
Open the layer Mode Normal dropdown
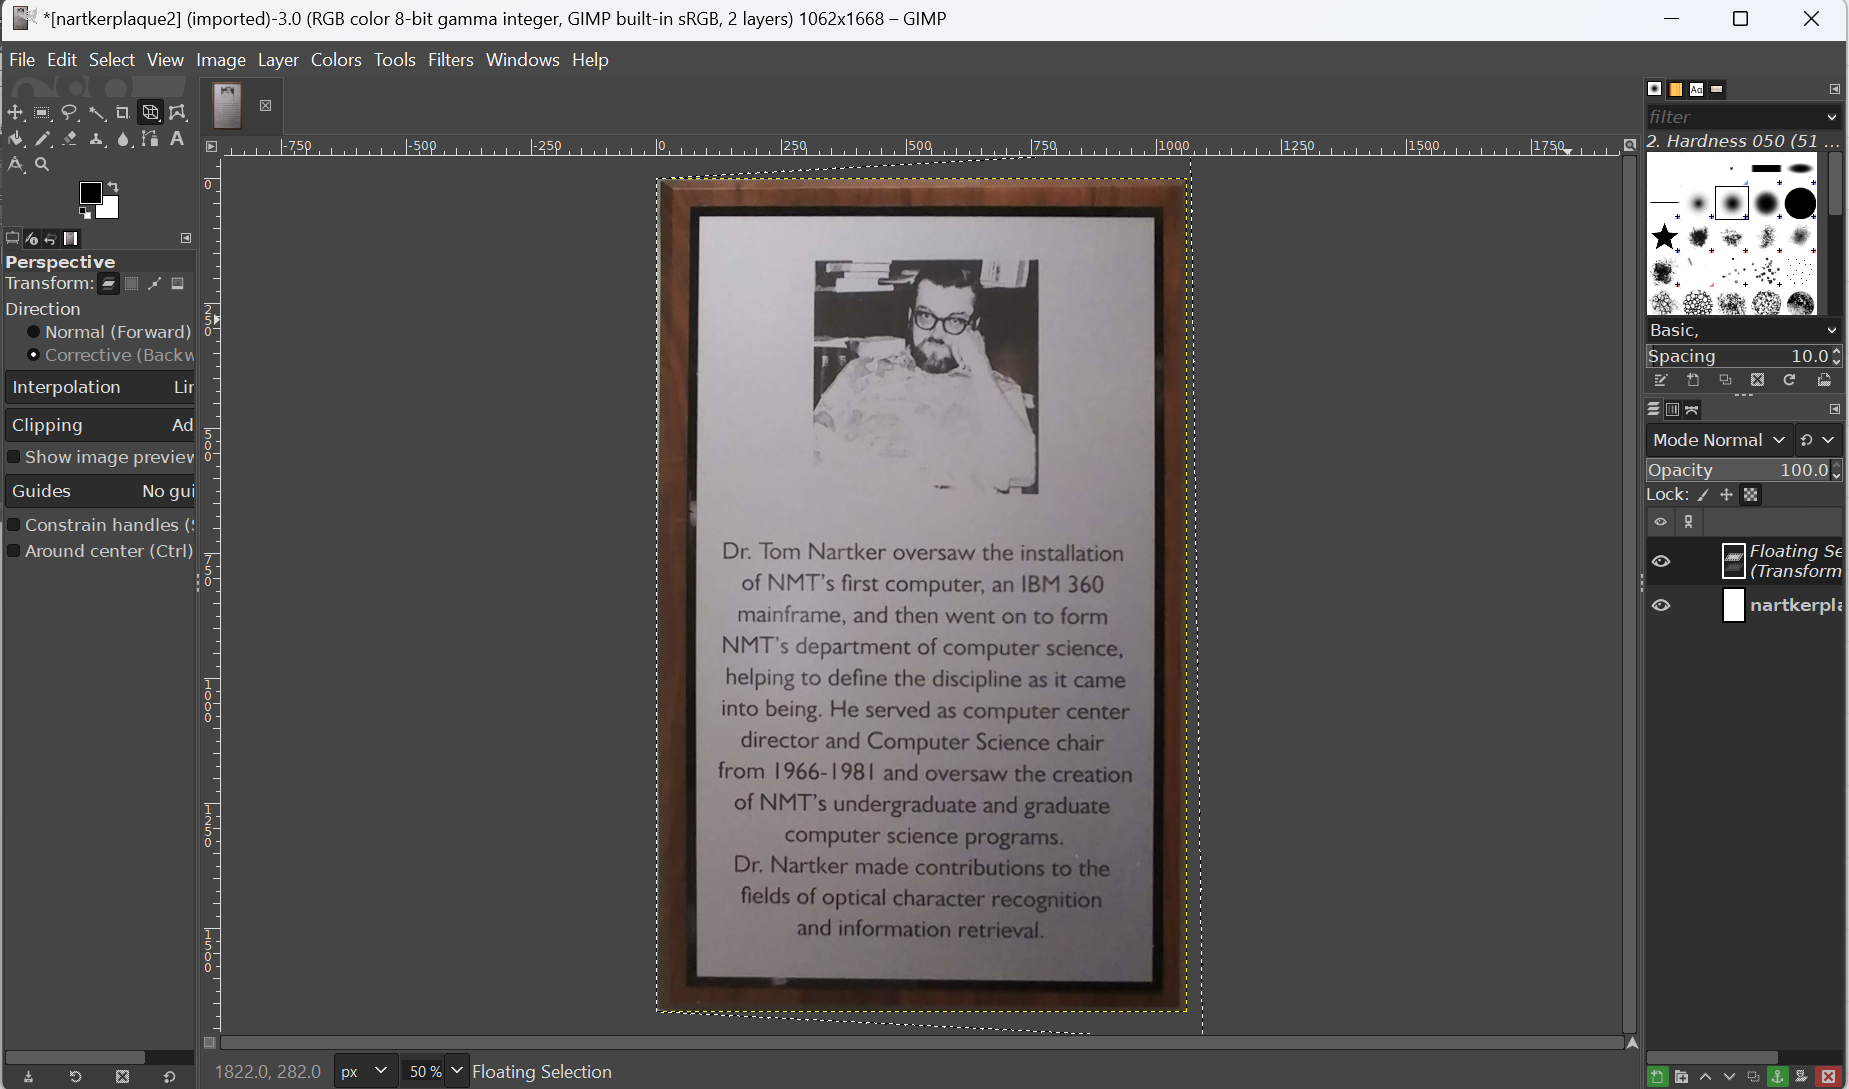click(x=1719, y=440)
